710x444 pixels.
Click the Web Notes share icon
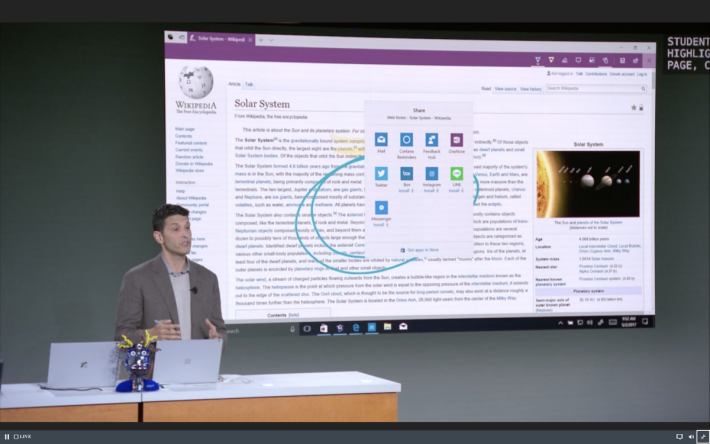tap(635, 60)
